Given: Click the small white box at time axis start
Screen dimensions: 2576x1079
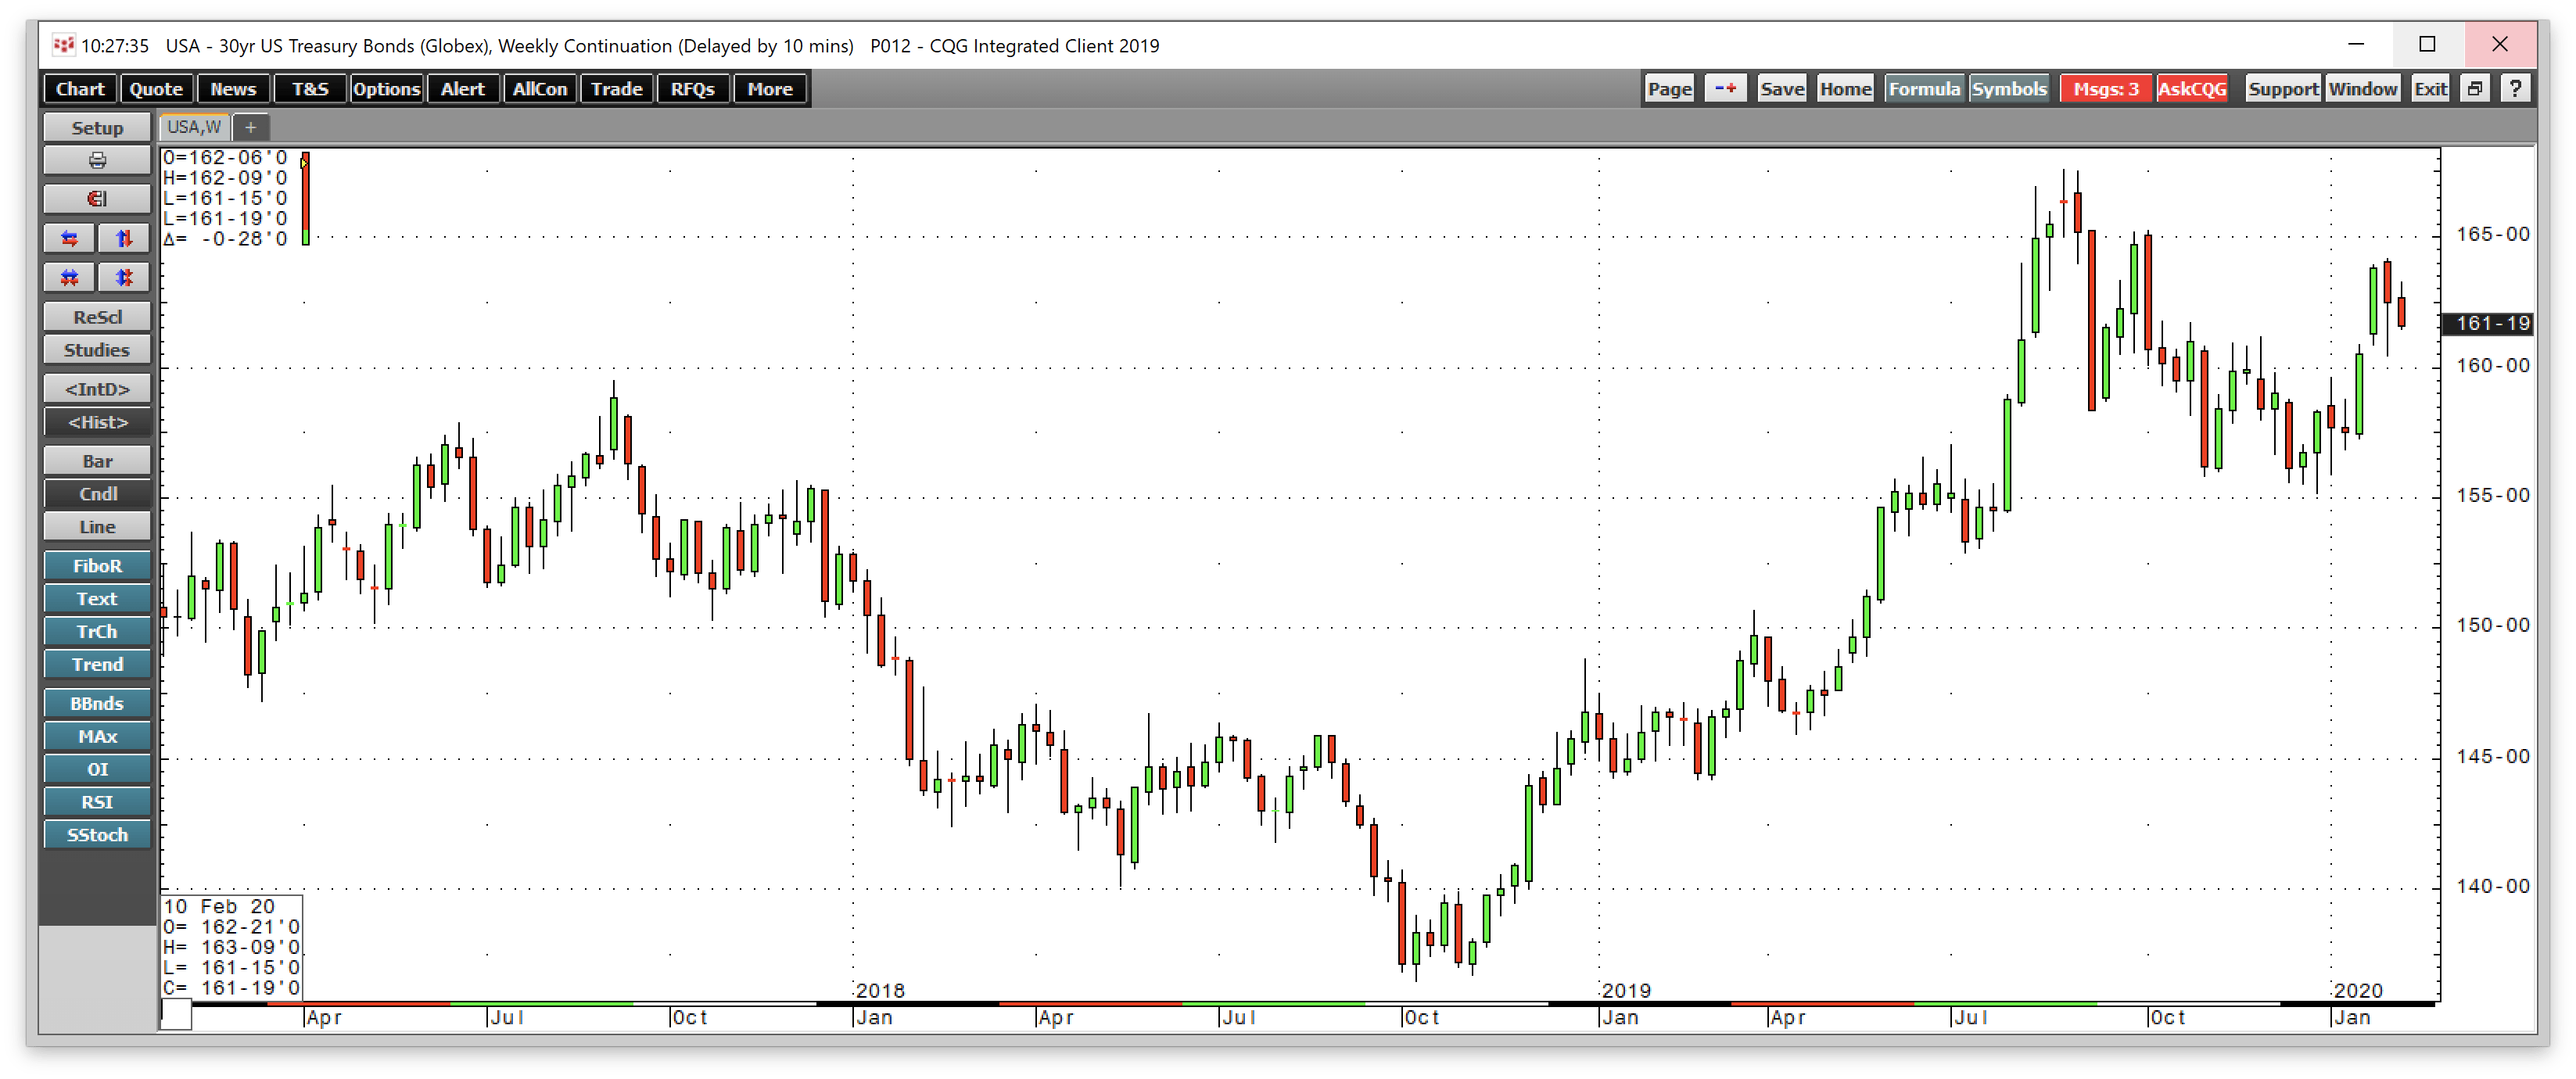Looking at the screenshot, I should click(176, 1014).
